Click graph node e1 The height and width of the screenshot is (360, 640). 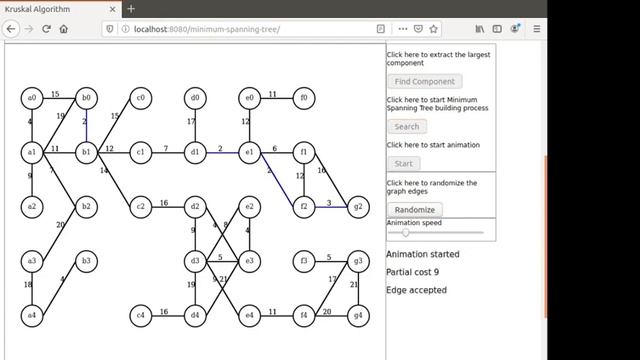pos(249,152)
